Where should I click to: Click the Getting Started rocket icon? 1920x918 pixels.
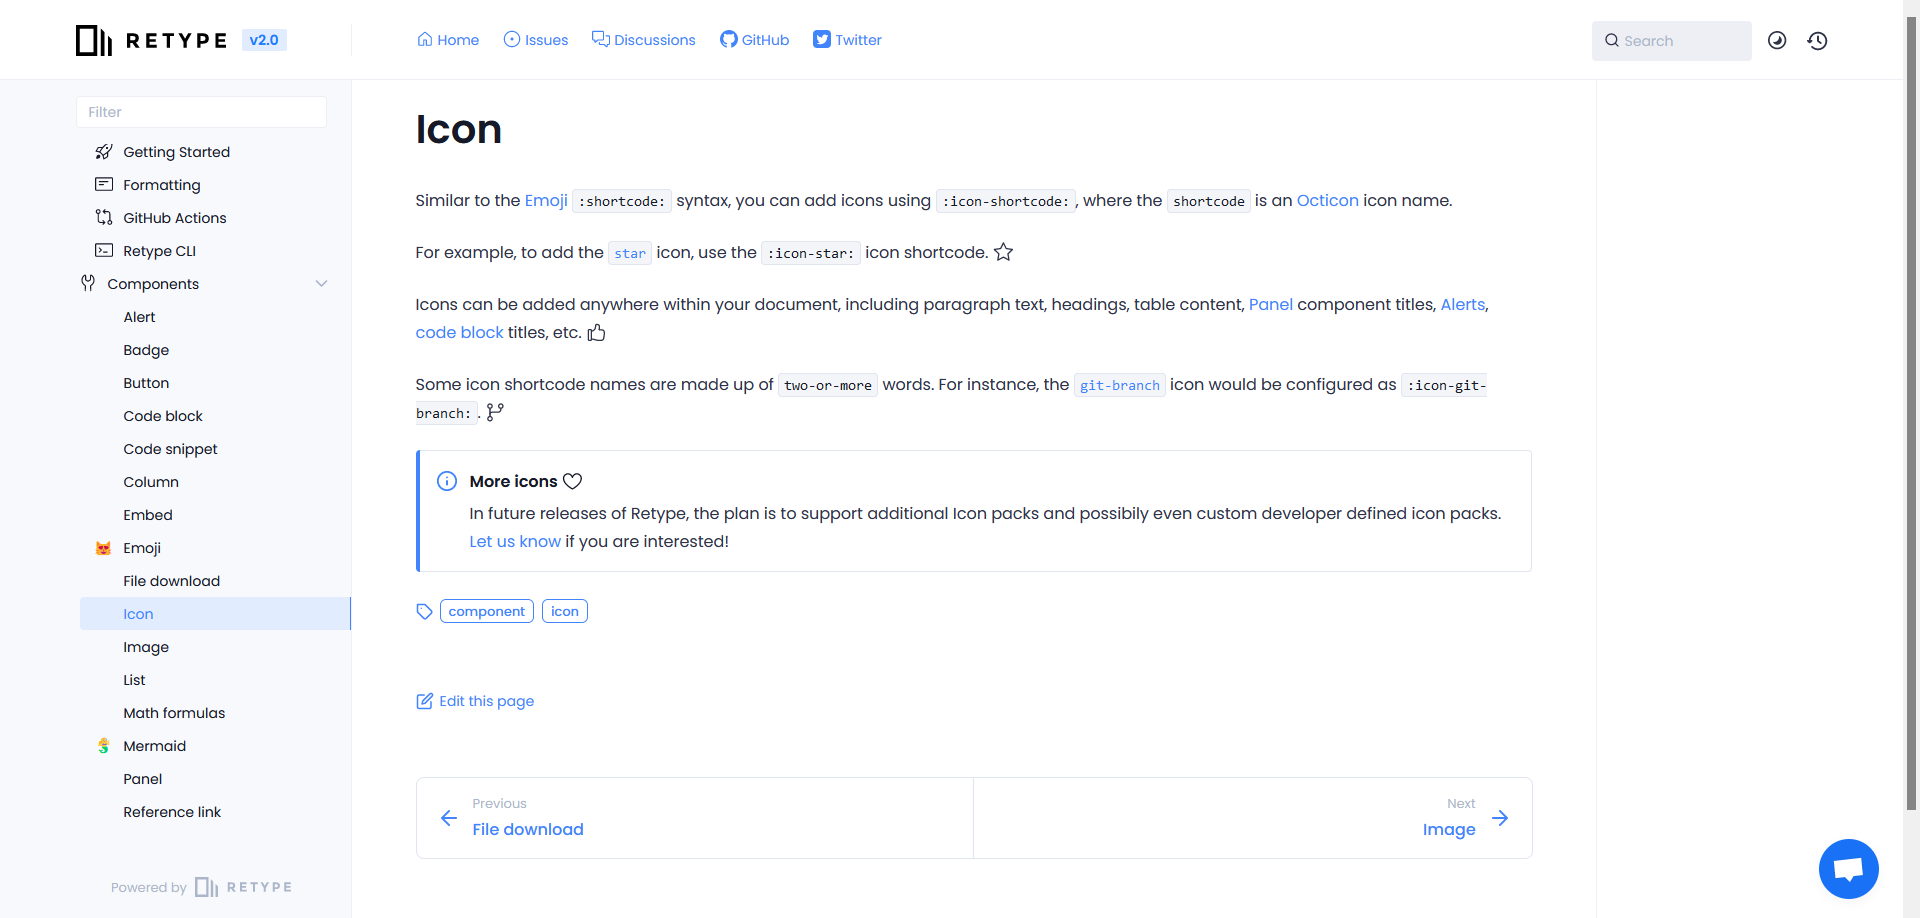[x=104, y=151]
